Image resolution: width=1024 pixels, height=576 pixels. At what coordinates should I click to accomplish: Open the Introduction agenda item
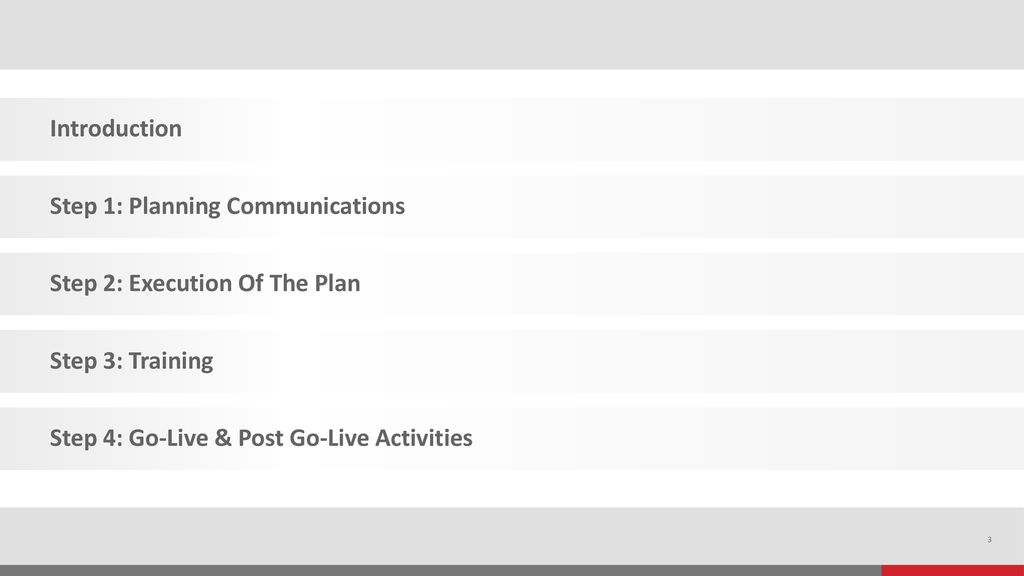116,129
